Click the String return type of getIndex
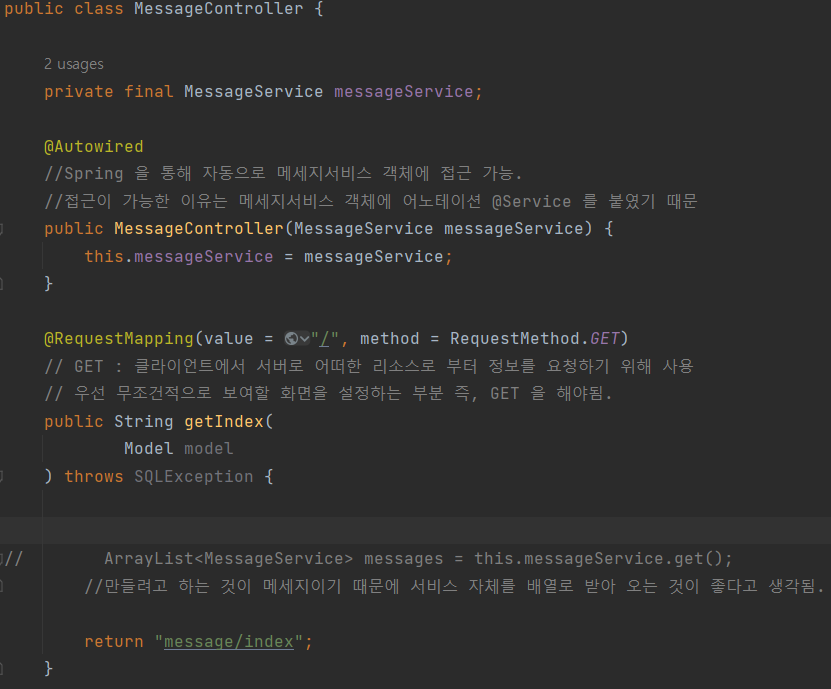 144,421
